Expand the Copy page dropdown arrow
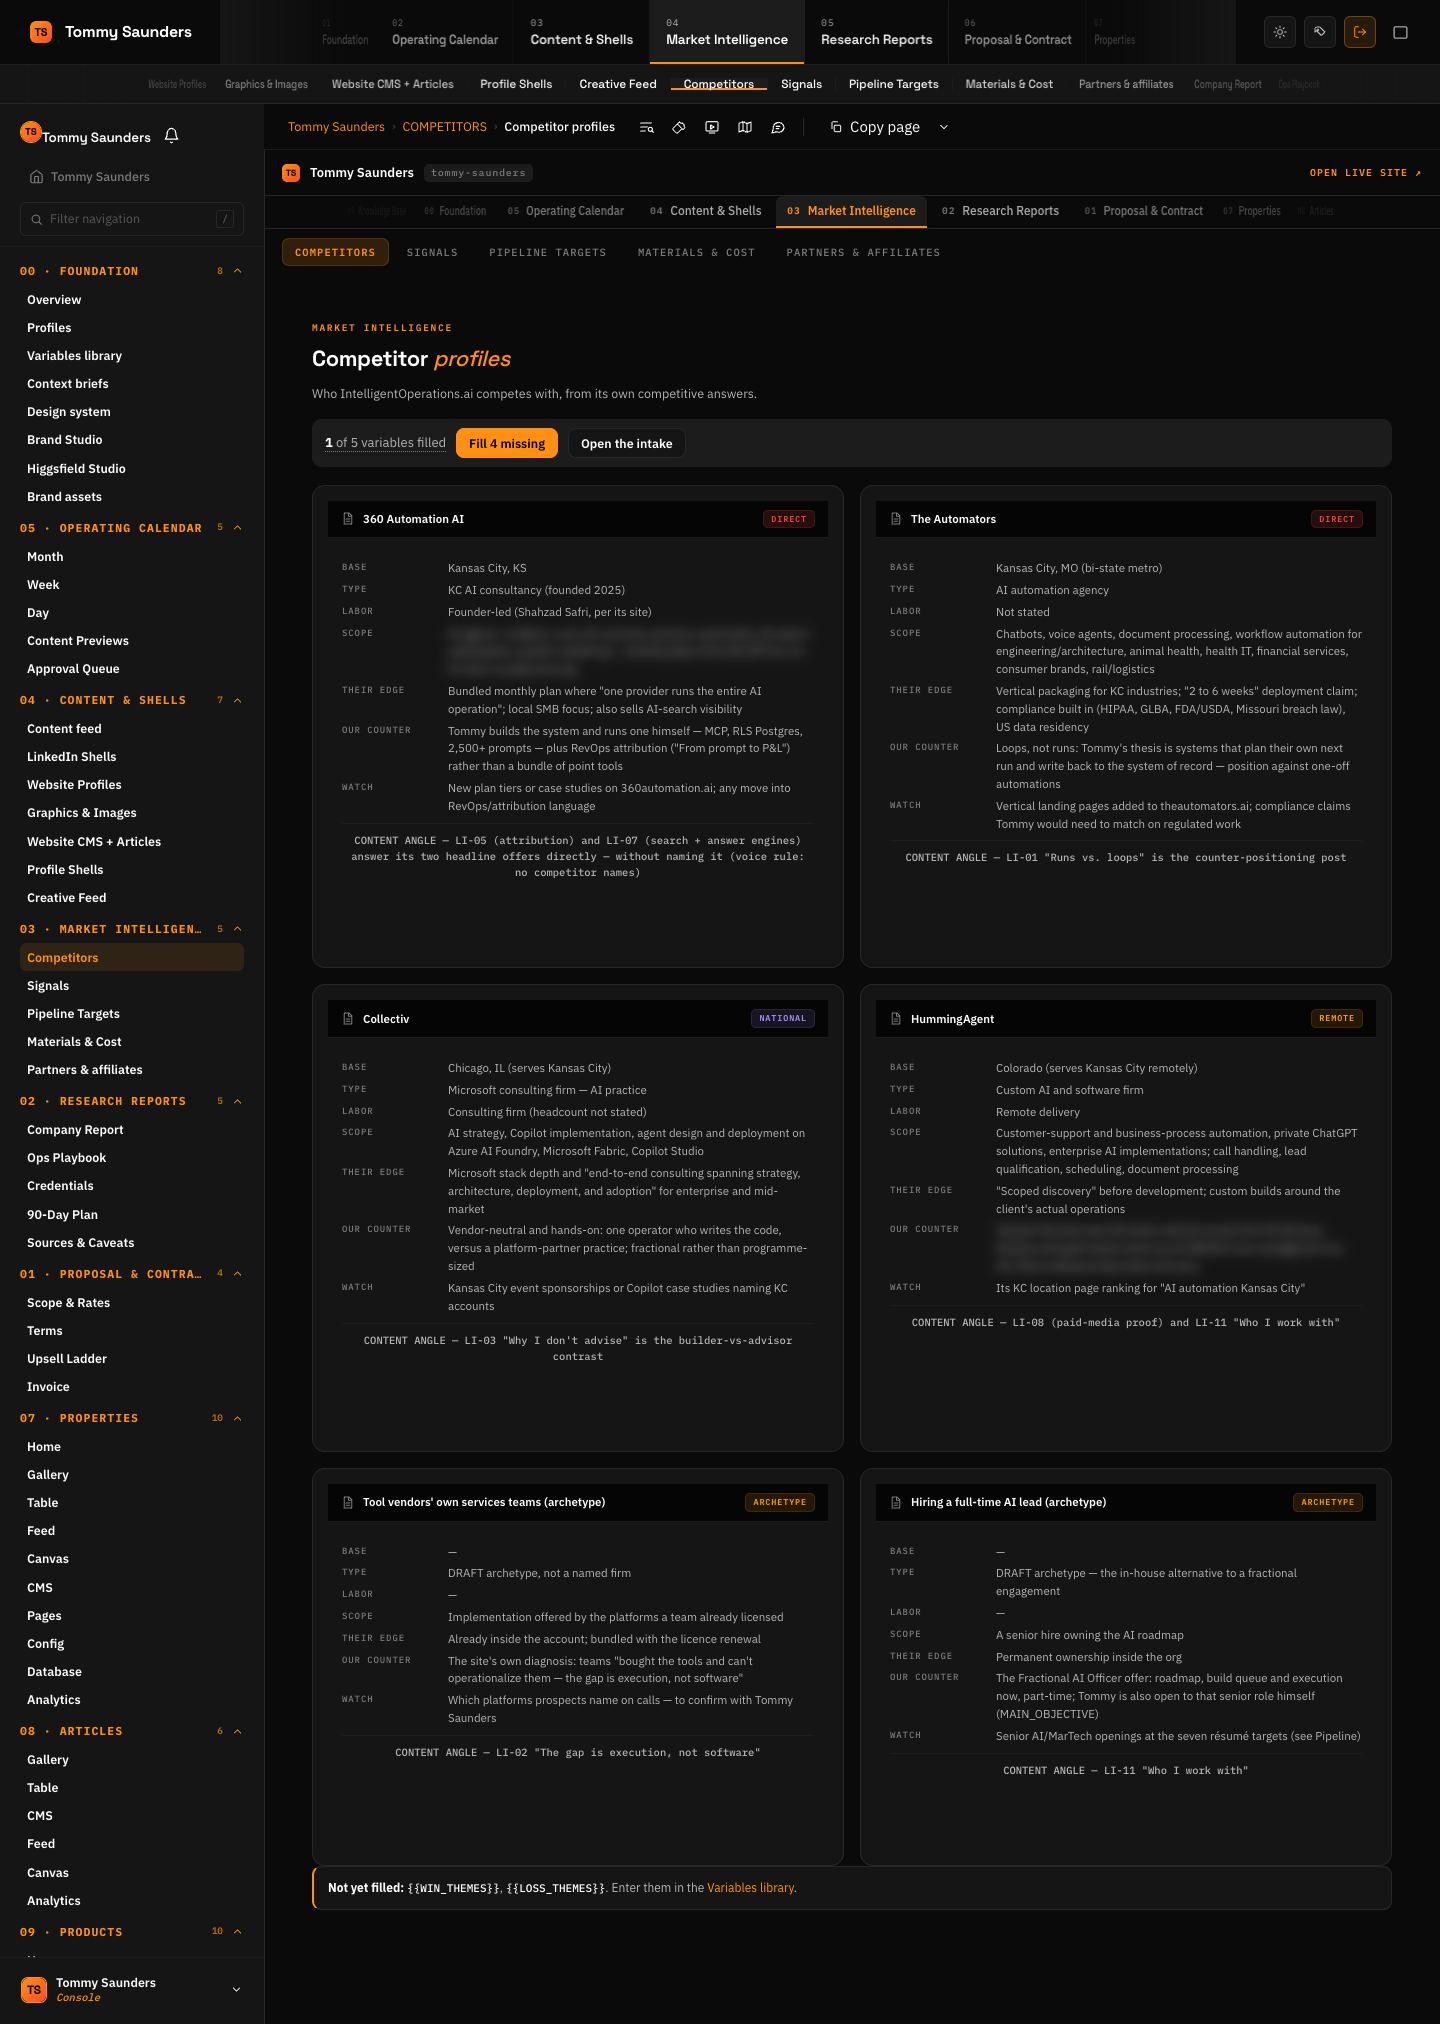The width and height of the screenshot is (1440, 2024). point(943,127)
